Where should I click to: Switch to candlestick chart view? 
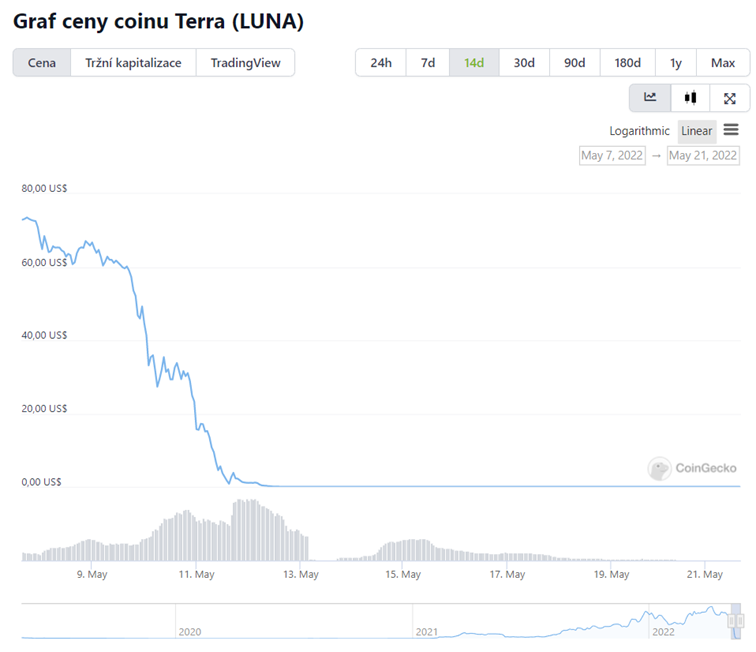click(x=690, y=98)
